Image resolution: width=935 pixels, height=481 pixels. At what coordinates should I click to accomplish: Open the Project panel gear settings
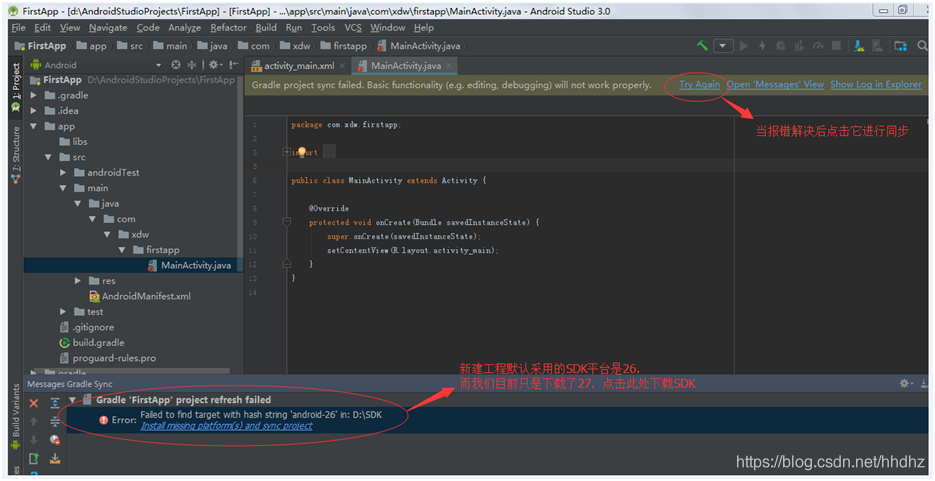click(214, 65)
